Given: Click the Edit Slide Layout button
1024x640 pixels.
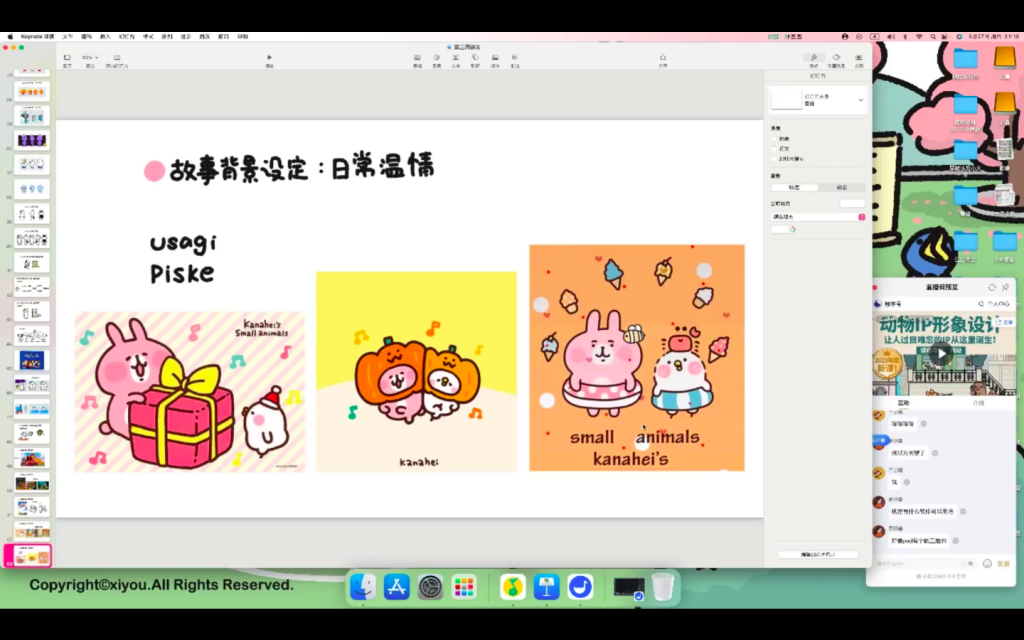Looking at the screenshot, I should click(x=817, y=554).
